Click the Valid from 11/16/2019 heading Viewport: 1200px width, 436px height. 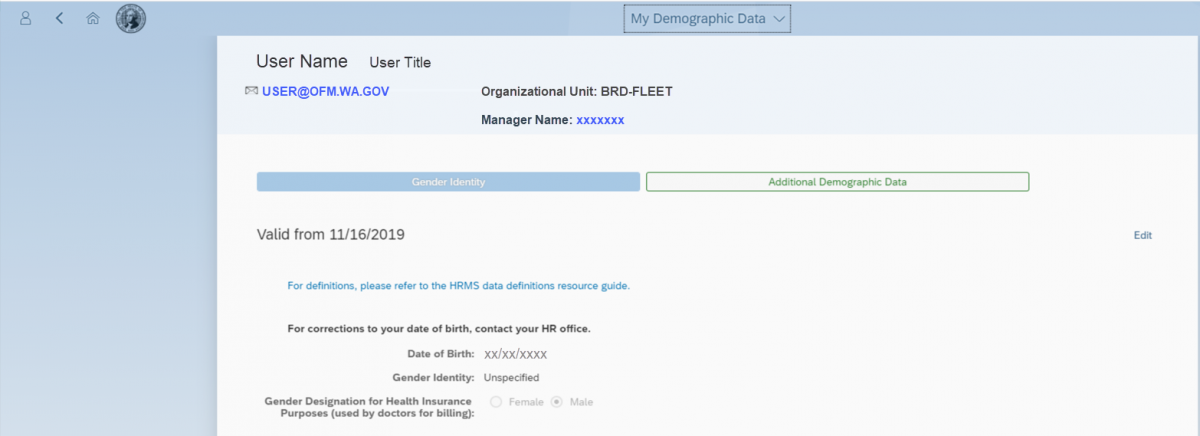click(330, 235)
